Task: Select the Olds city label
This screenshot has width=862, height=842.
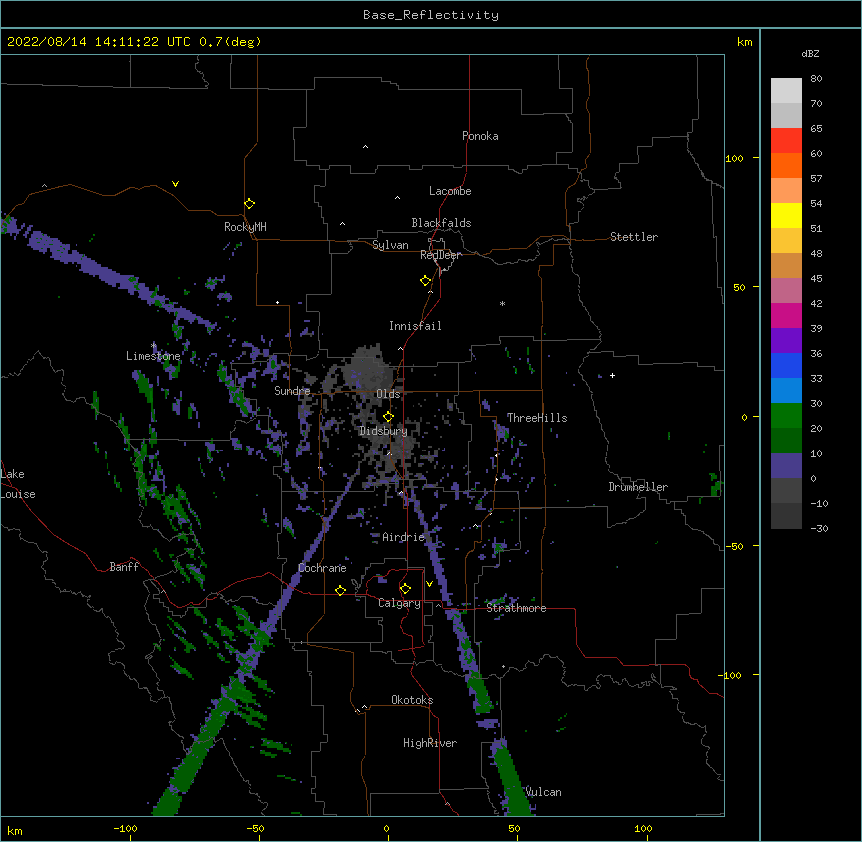Action: pos(388,394)
